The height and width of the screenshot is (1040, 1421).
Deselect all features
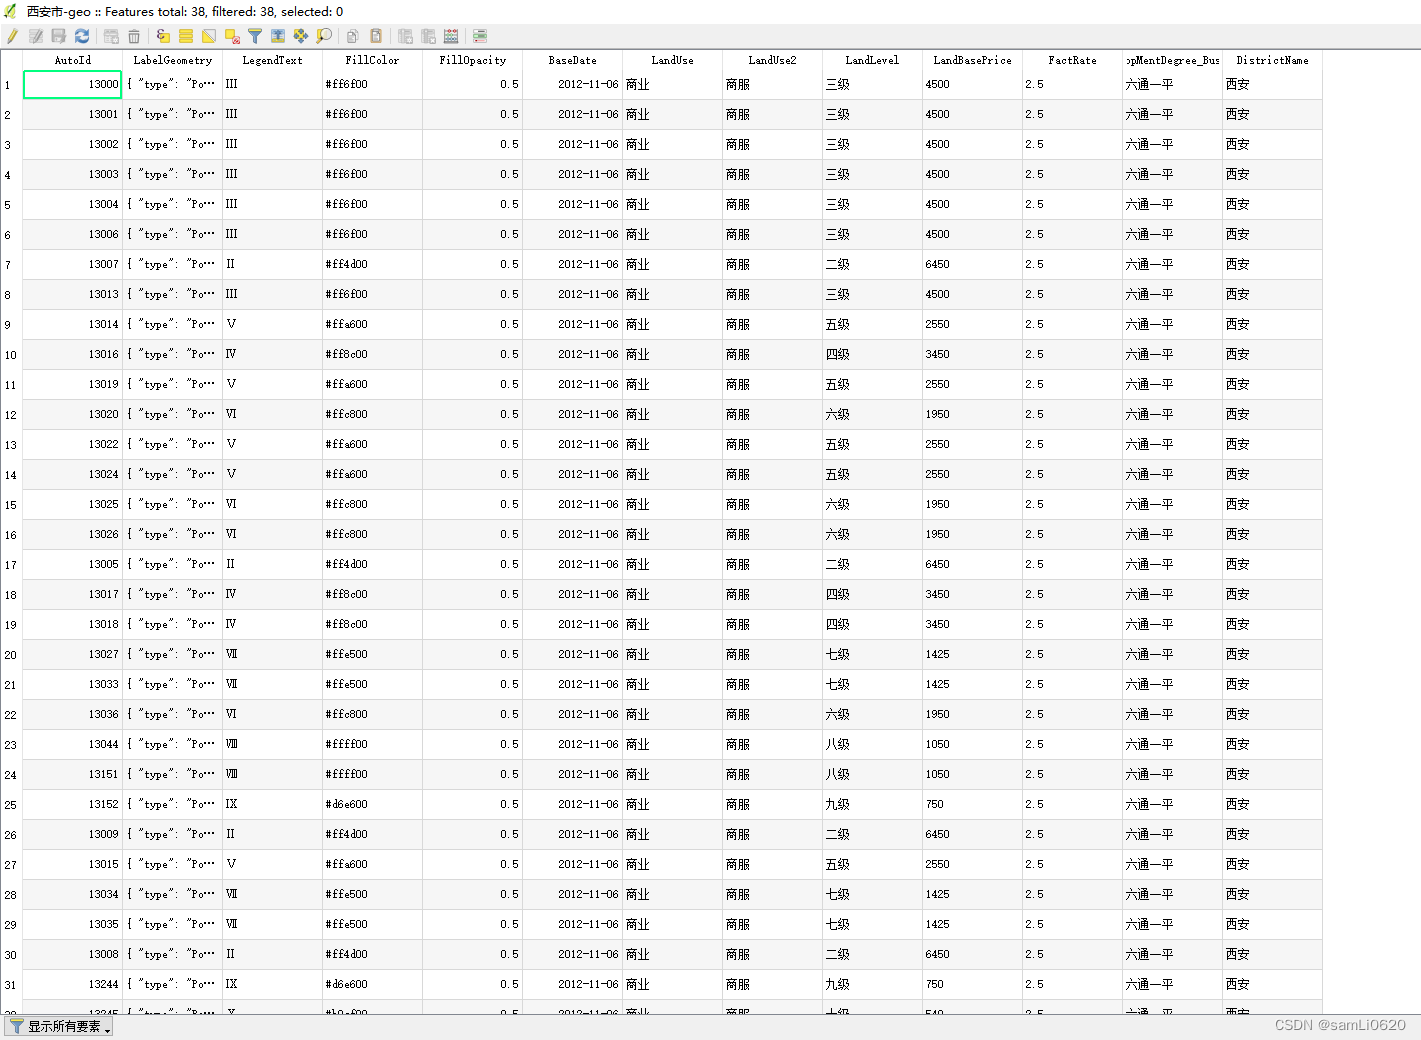tap(232, 36)
